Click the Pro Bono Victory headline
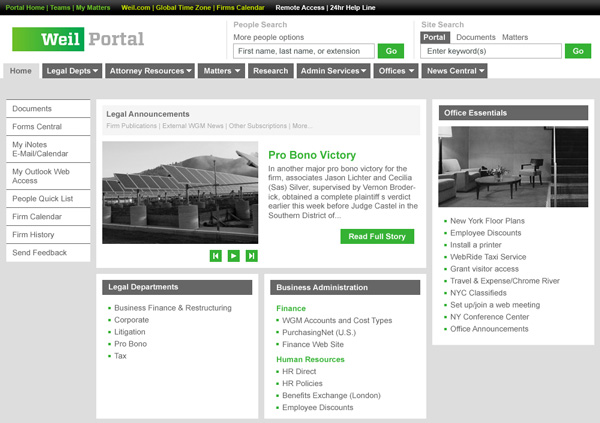This screenshot has height=423, width=600. click(x=312, y=155)
